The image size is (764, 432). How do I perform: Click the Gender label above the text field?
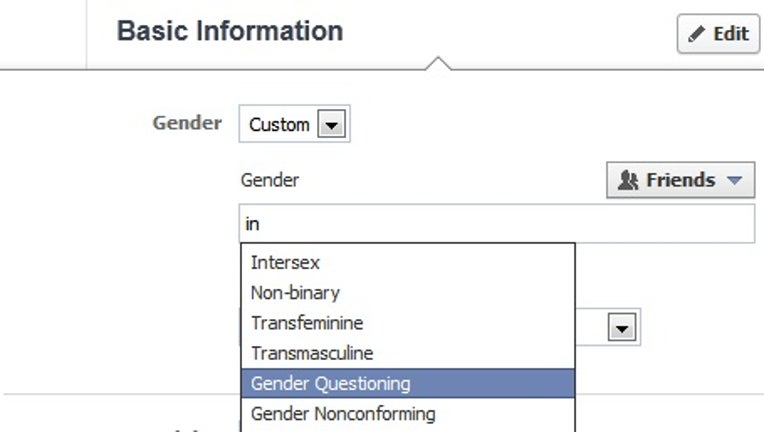coord(270,180)
